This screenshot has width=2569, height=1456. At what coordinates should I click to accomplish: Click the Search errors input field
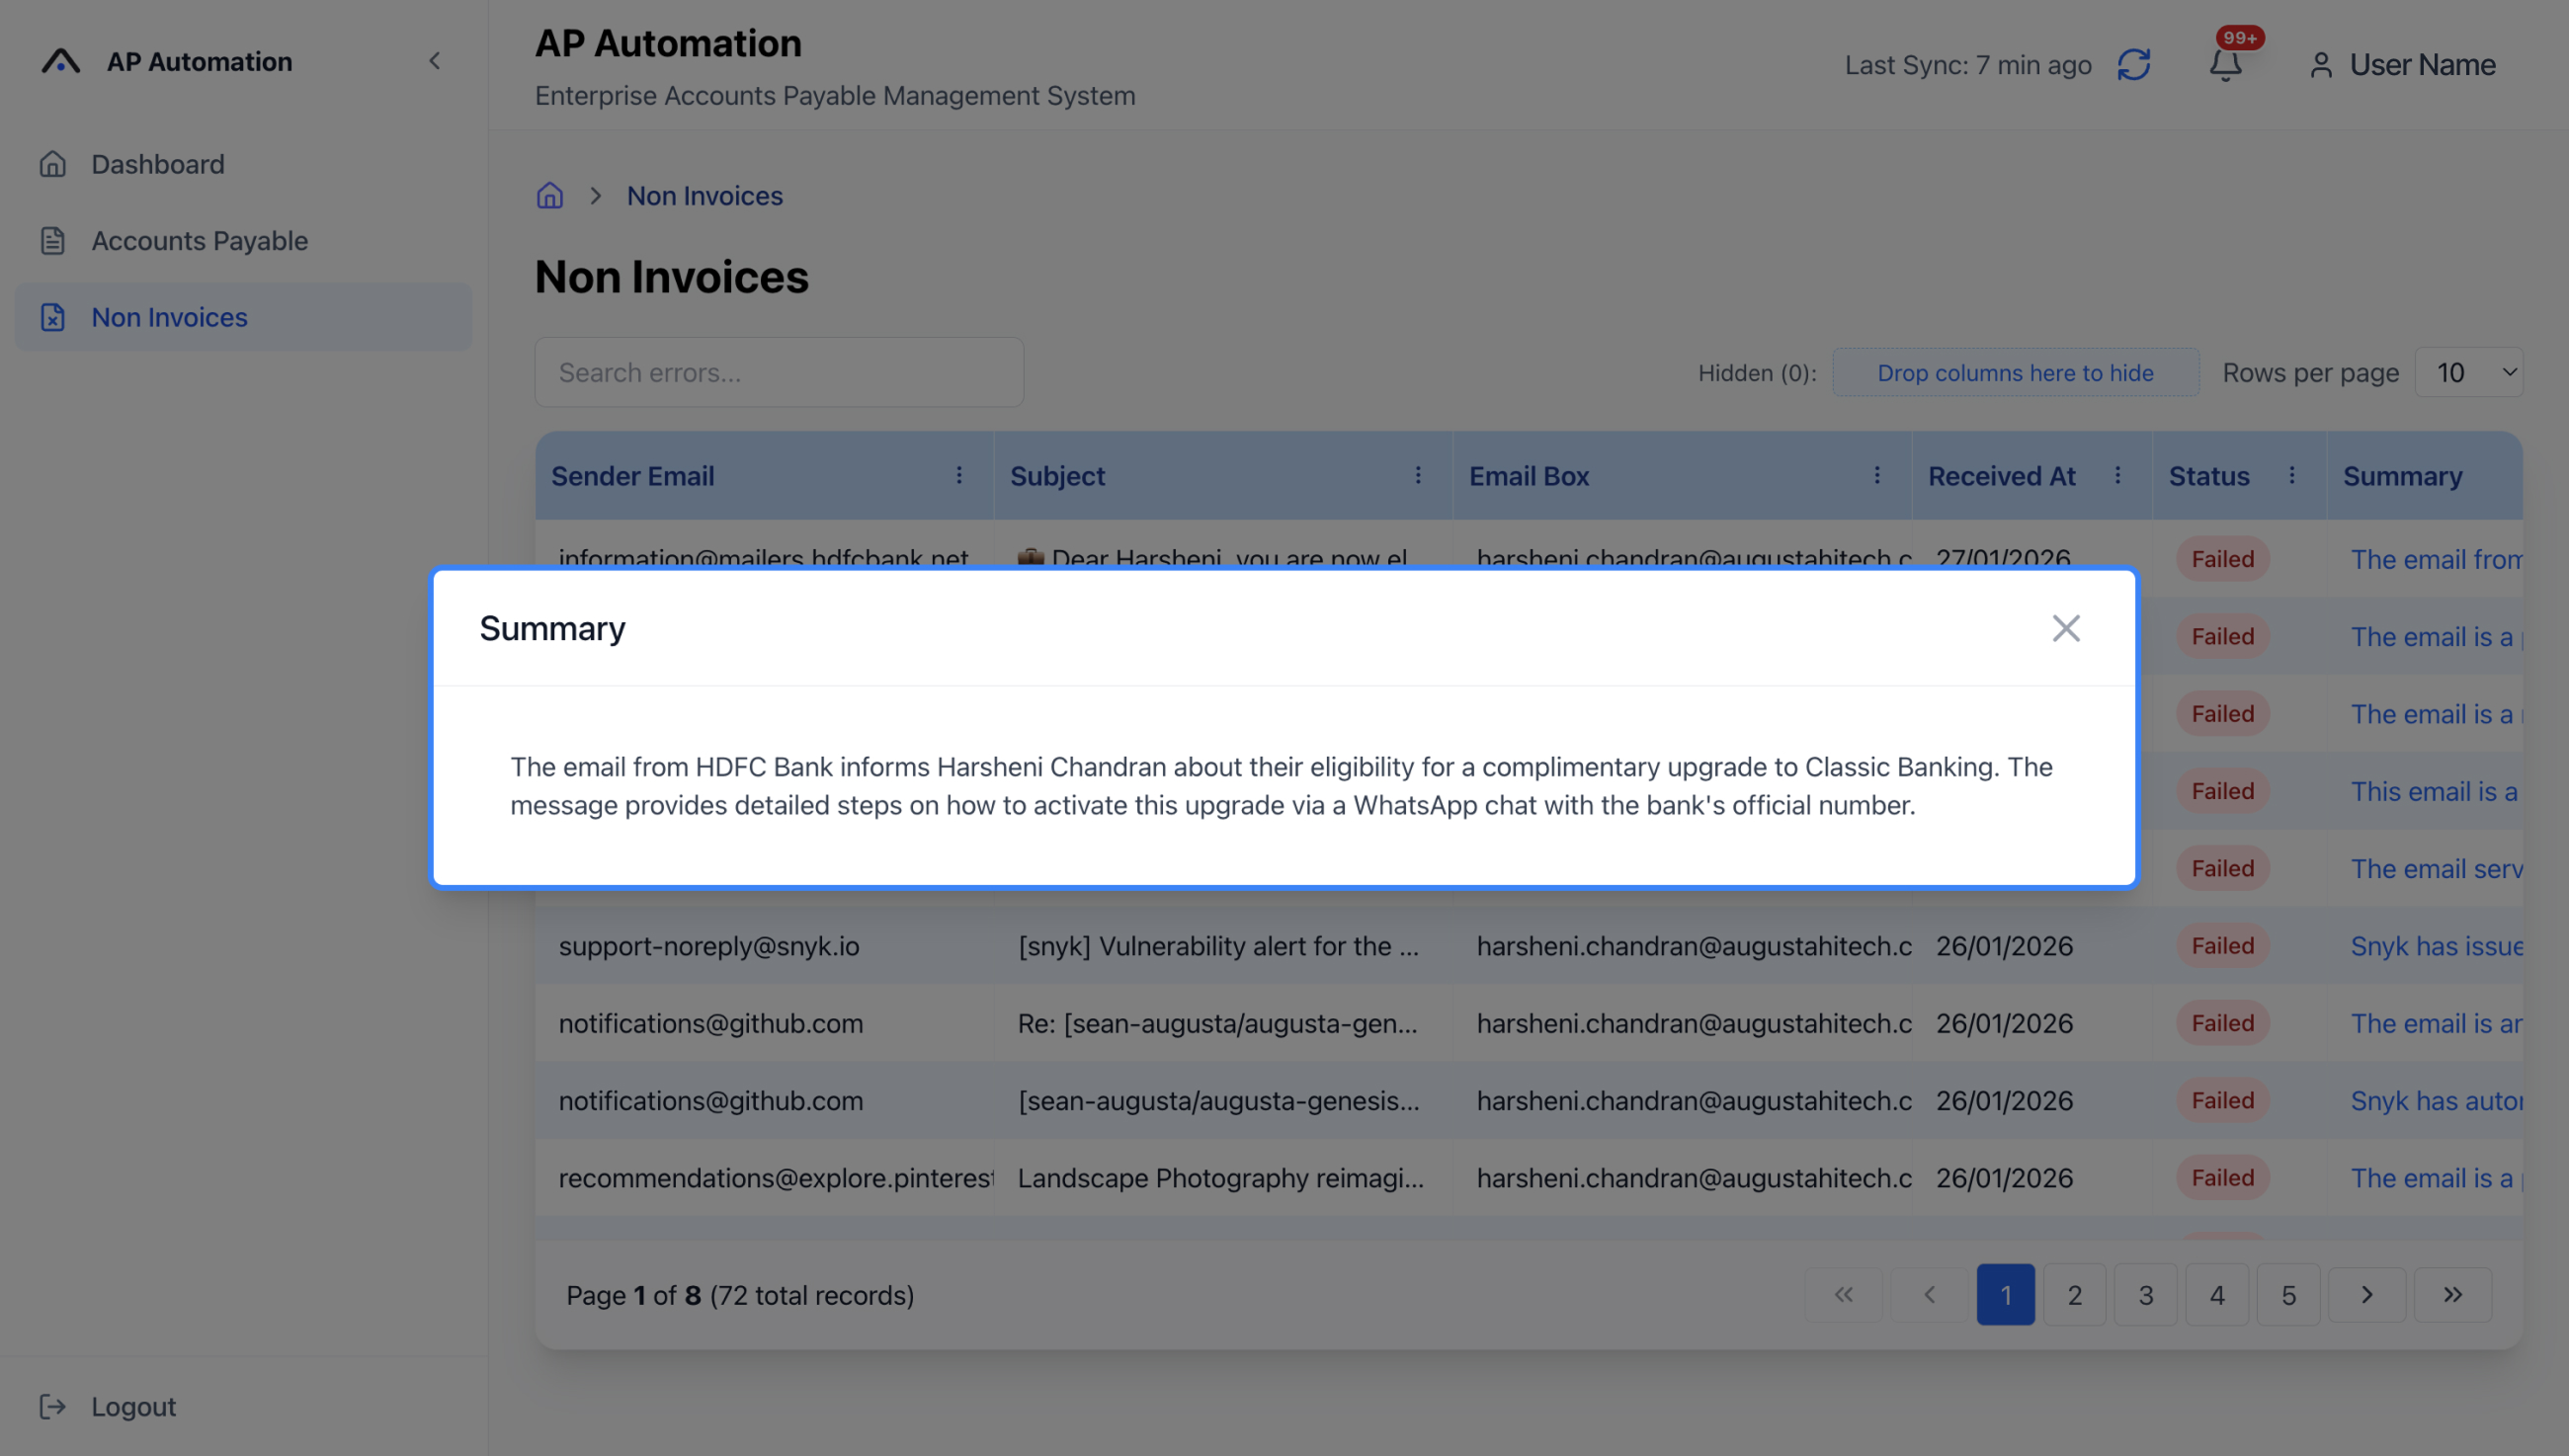(779, 371)
